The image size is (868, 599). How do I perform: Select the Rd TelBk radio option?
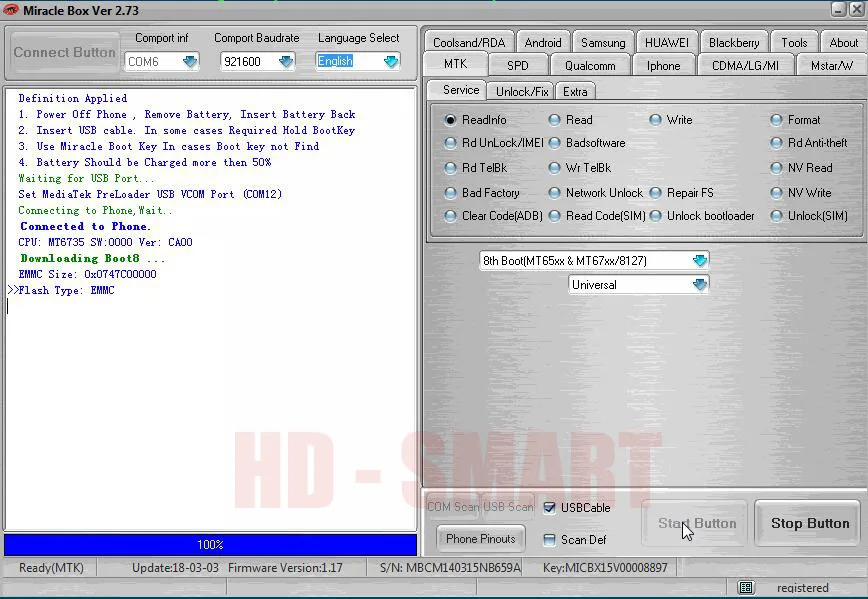coord(450,168)
